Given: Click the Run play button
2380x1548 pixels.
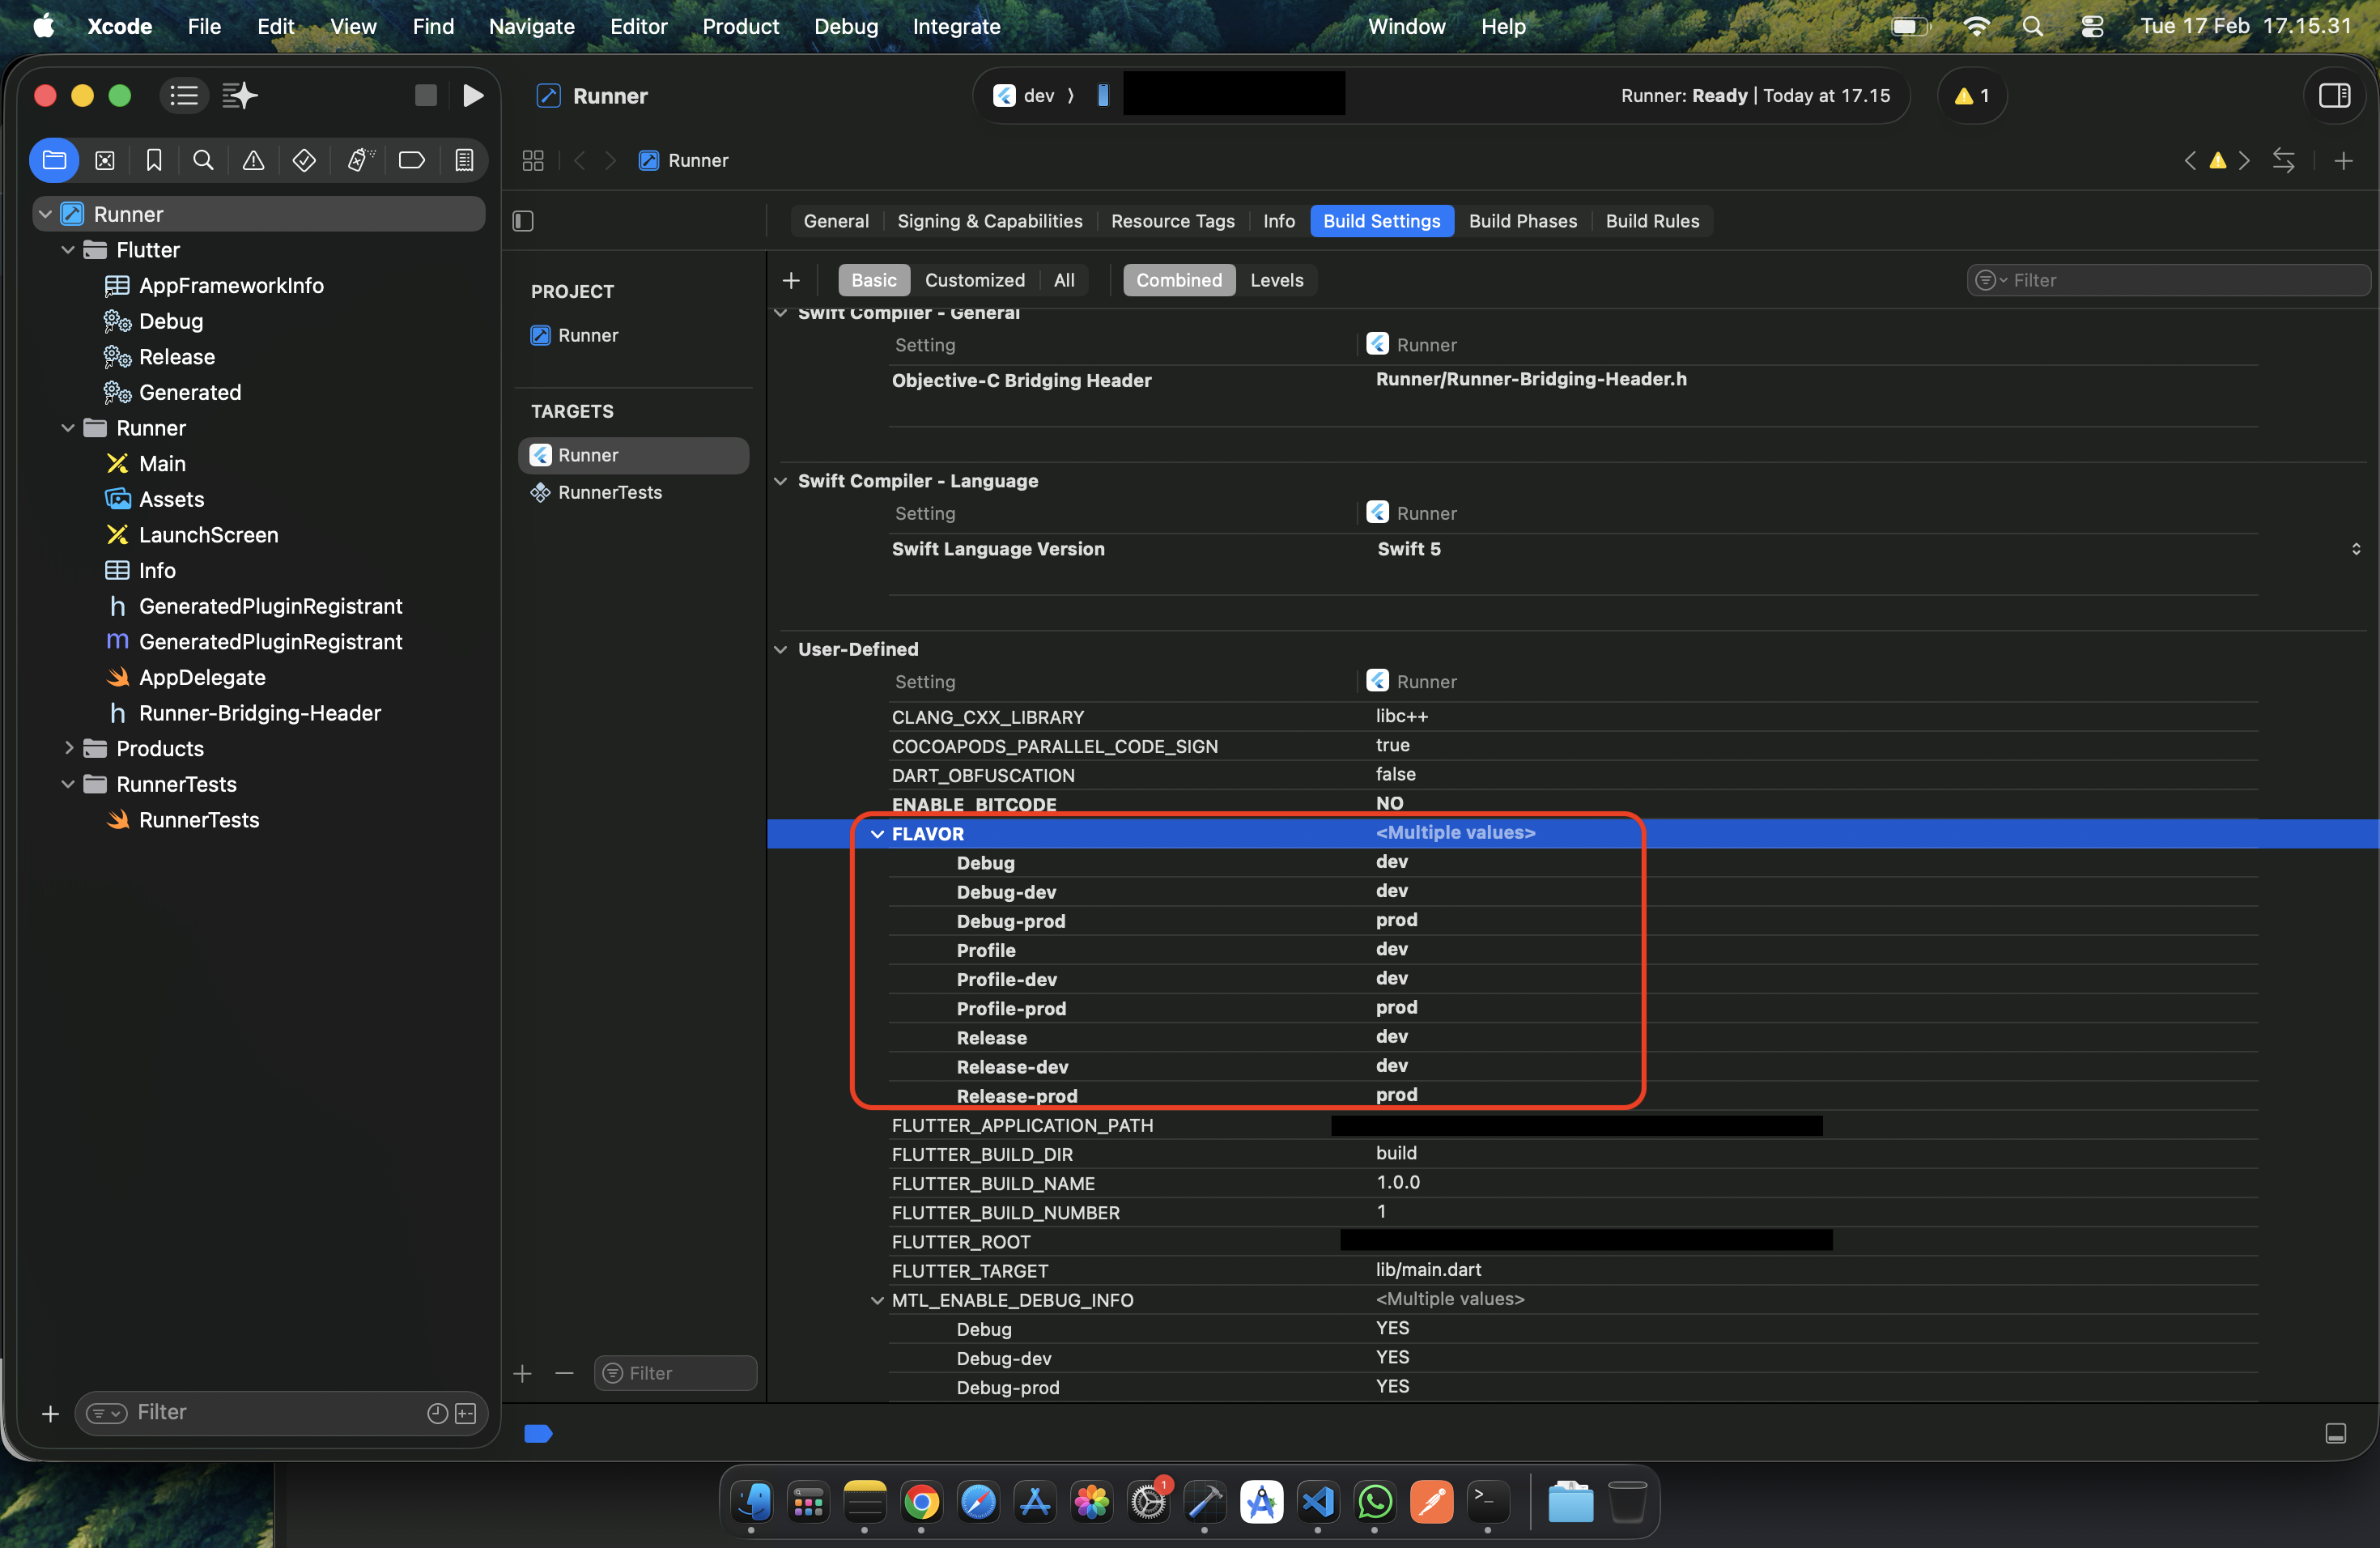Looking at the screenshot, I should coord(473,96).
